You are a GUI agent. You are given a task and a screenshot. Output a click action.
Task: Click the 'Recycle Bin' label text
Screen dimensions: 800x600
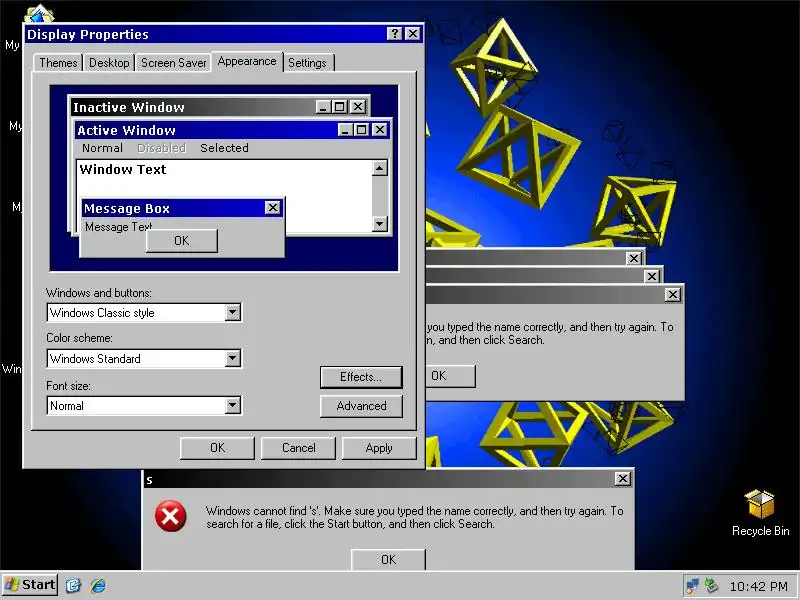tap(760, 531)
